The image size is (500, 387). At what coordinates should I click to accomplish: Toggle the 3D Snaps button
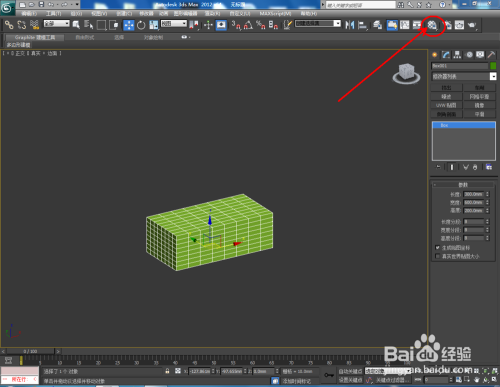click(x=236, y=25)
